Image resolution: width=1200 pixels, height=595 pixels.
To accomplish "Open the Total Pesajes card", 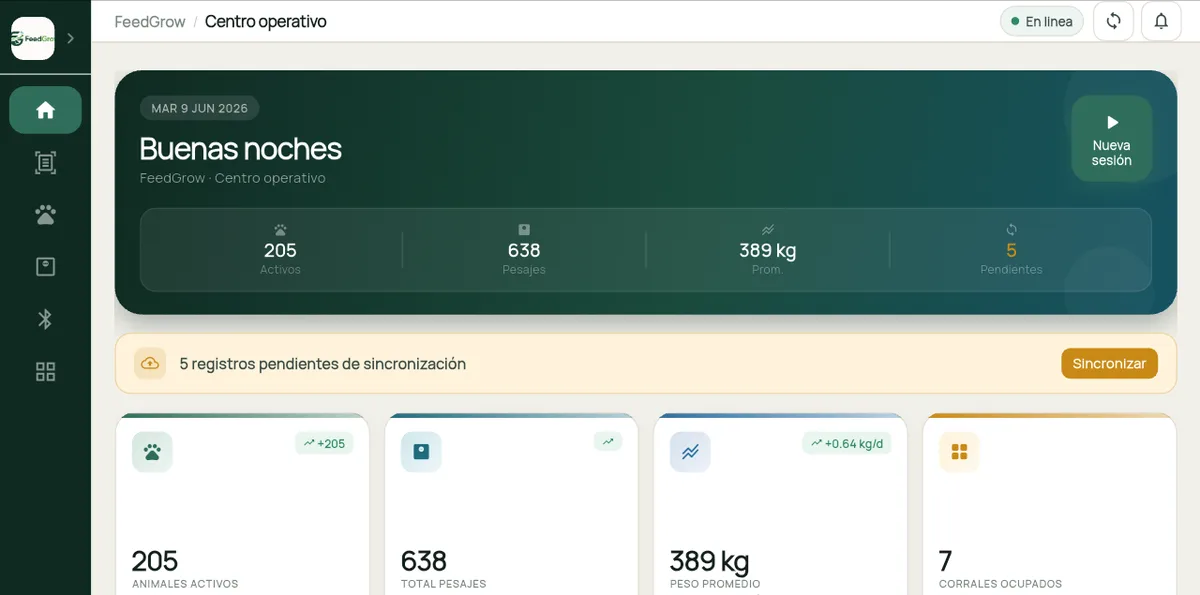I will coord(511,504).
